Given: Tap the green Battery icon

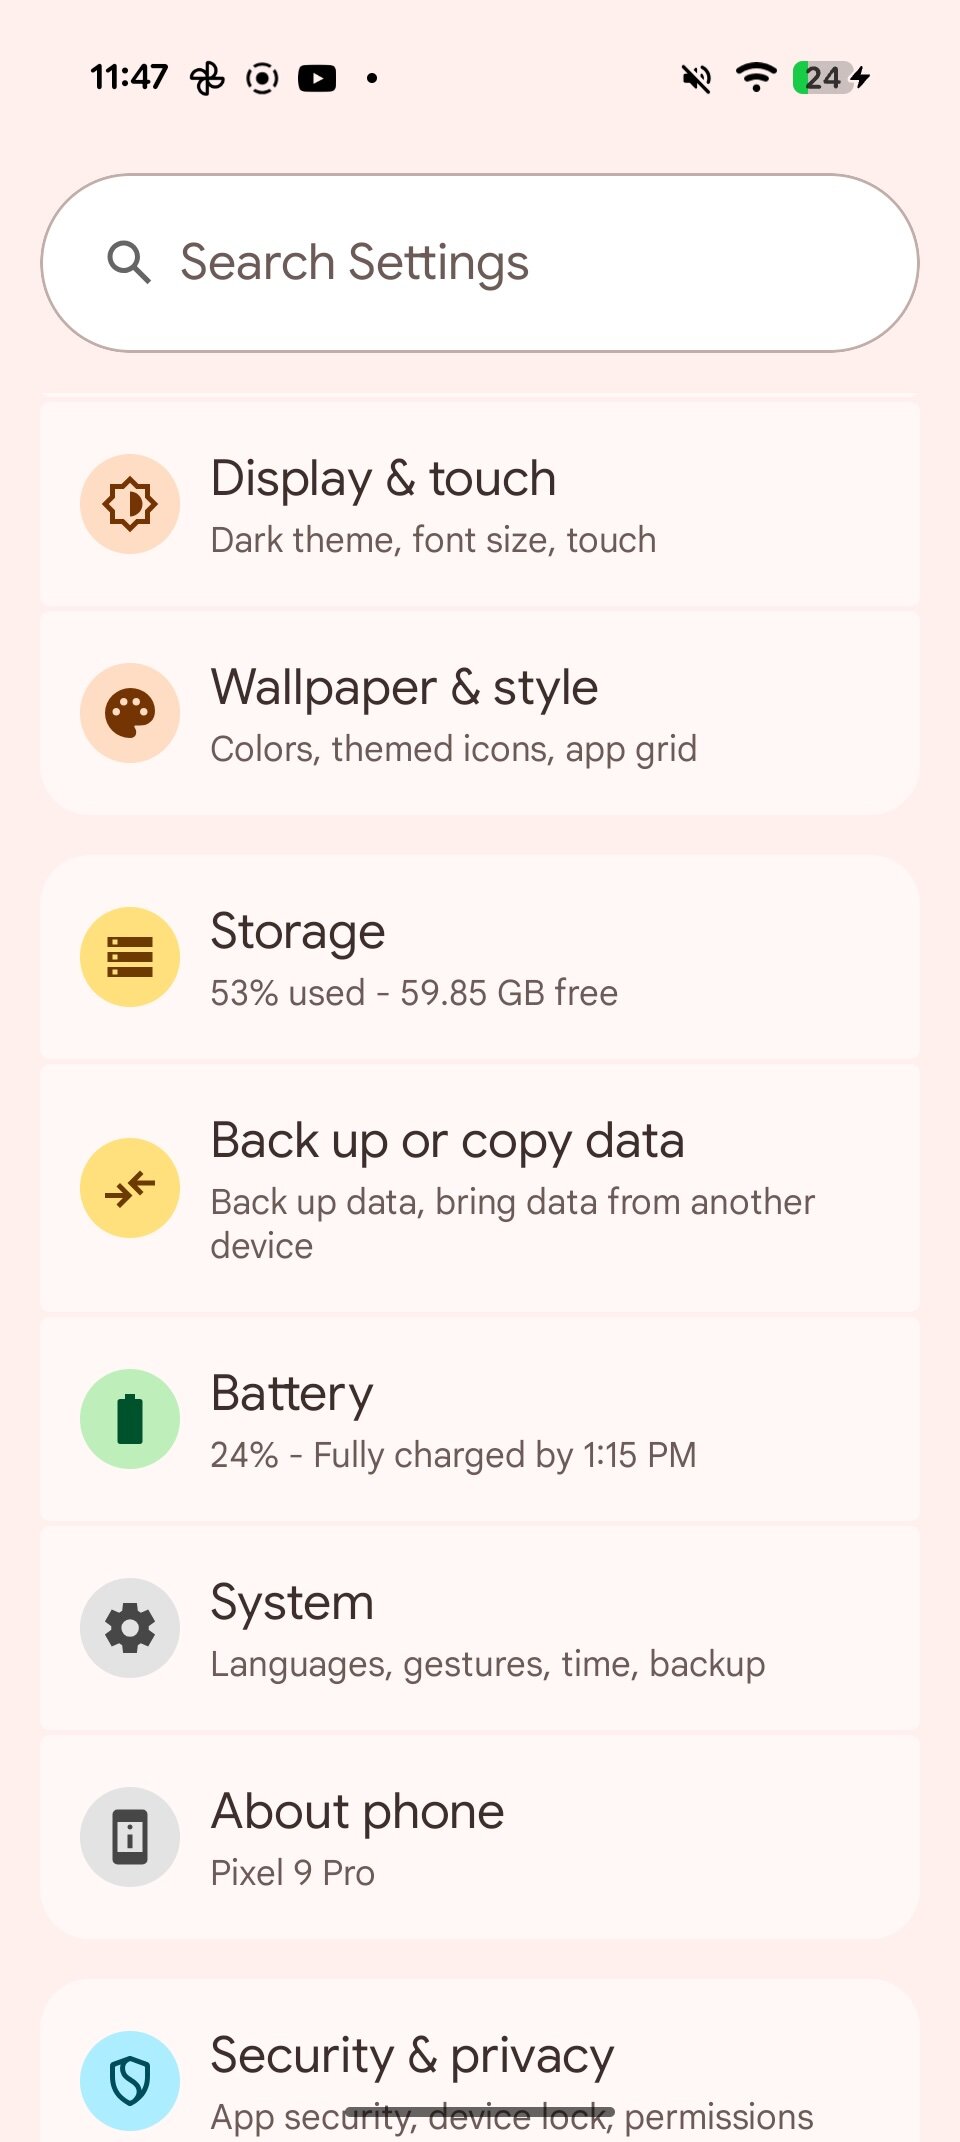Looking at the screenshot, I should point(130,1419).
